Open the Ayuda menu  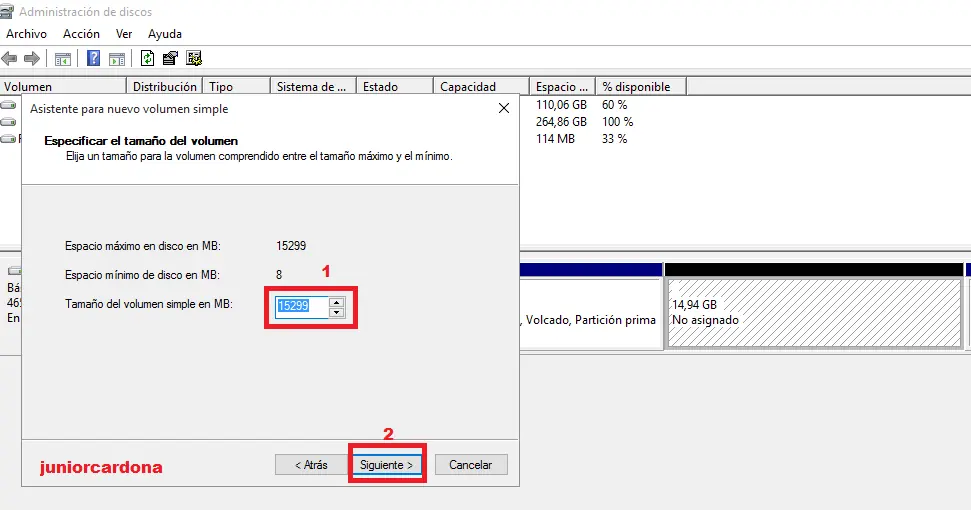click(165, 34)
